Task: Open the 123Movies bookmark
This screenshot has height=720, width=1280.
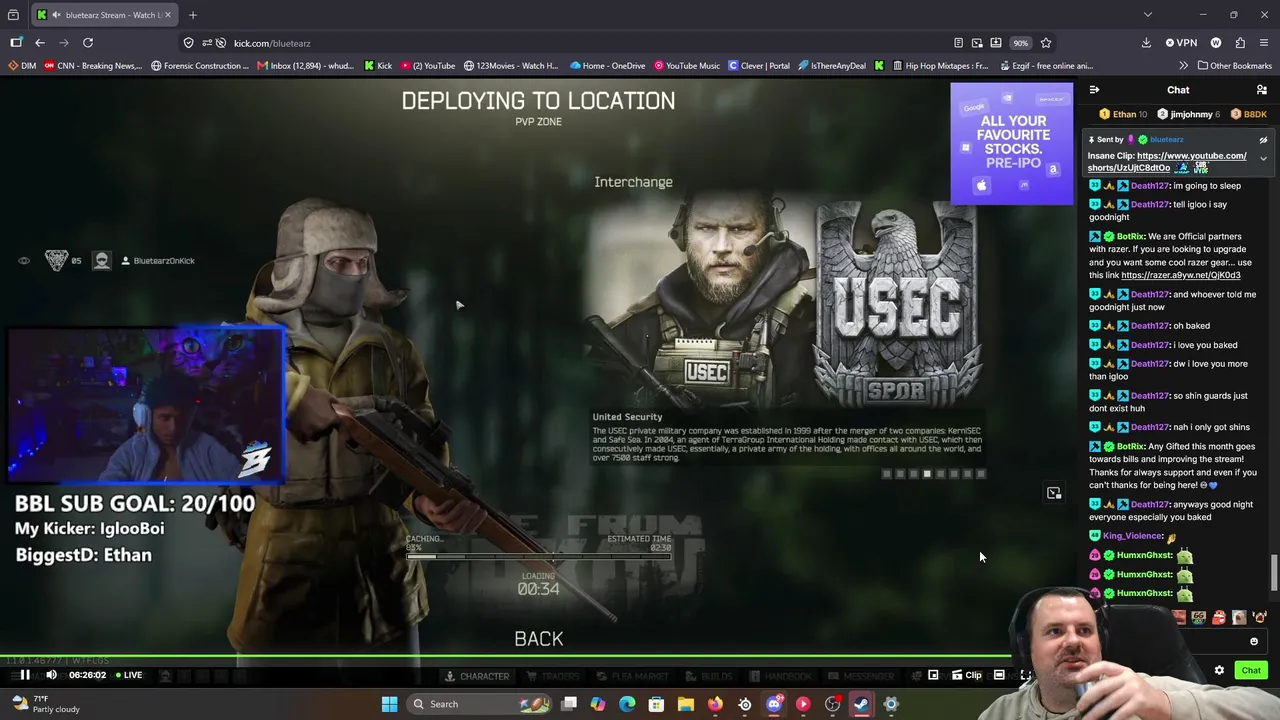Action: (x=510, y=66)
